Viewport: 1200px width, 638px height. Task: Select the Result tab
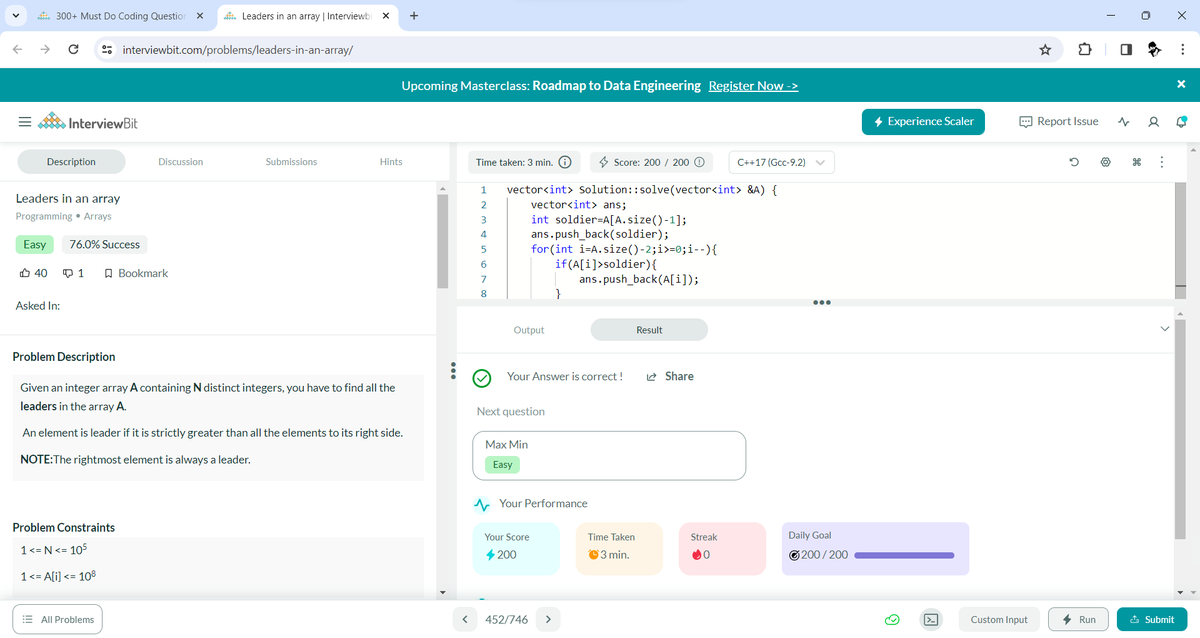(x=649, y=330)
